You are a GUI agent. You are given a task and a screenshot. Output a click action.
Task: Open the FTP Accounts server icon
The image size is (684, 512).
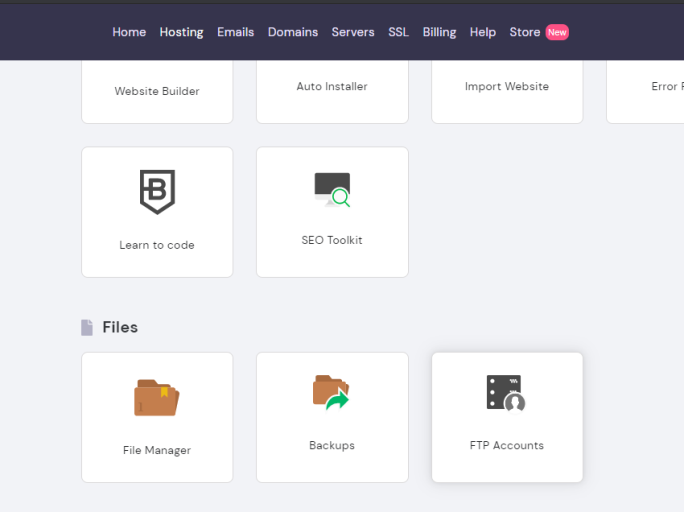point(506,393)
